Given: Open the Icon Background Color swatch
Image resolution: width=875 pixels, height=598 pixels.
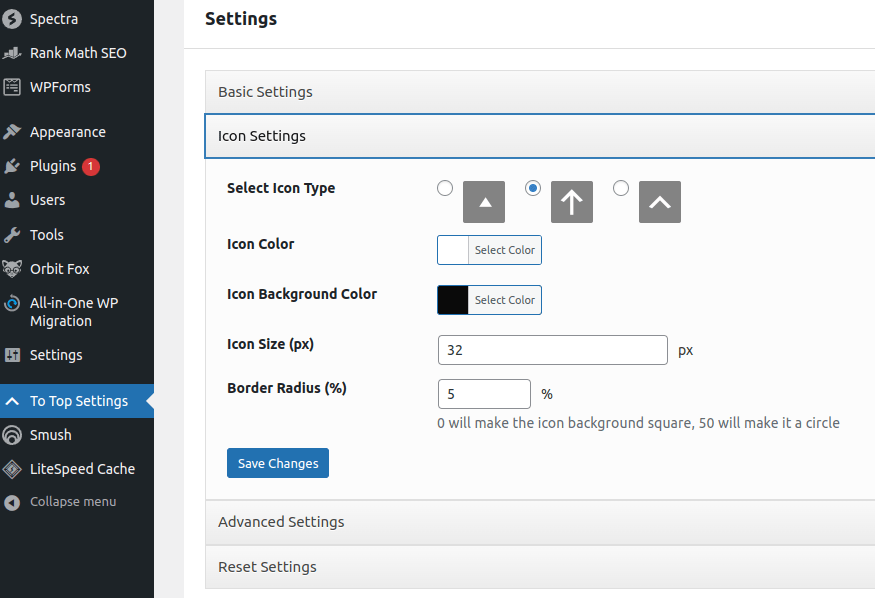Looking at the screenshot, I should (x=453, y=300).
